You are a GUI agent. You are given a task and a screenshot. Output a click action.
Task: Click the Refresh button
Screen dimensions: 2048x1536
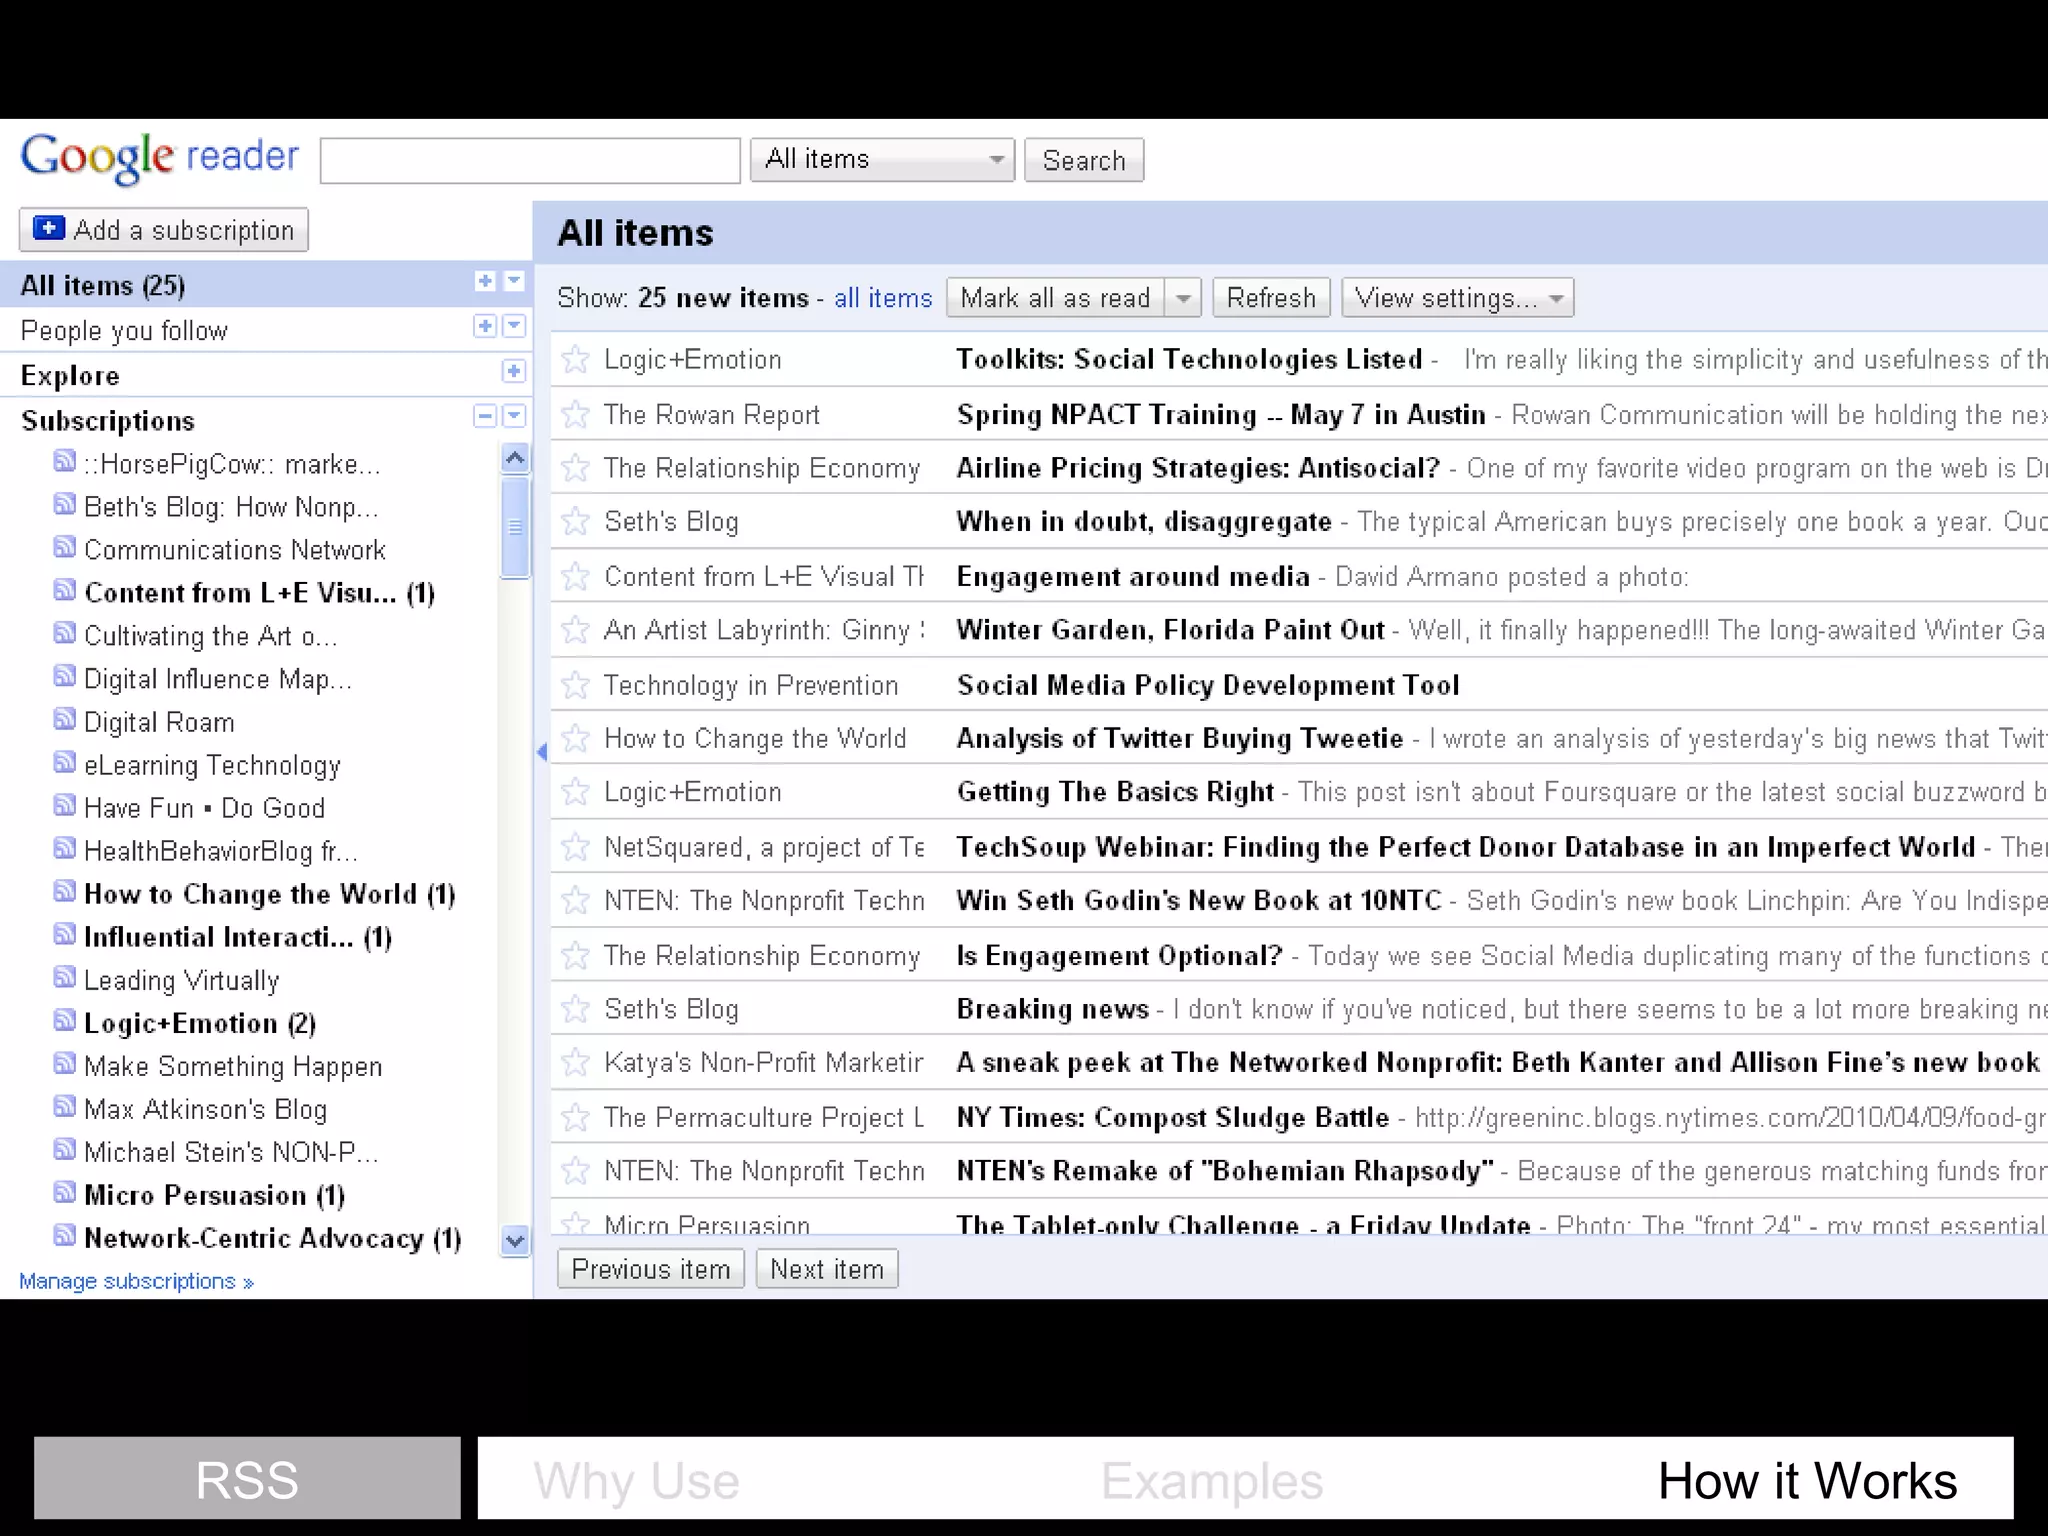(1271, 298)
